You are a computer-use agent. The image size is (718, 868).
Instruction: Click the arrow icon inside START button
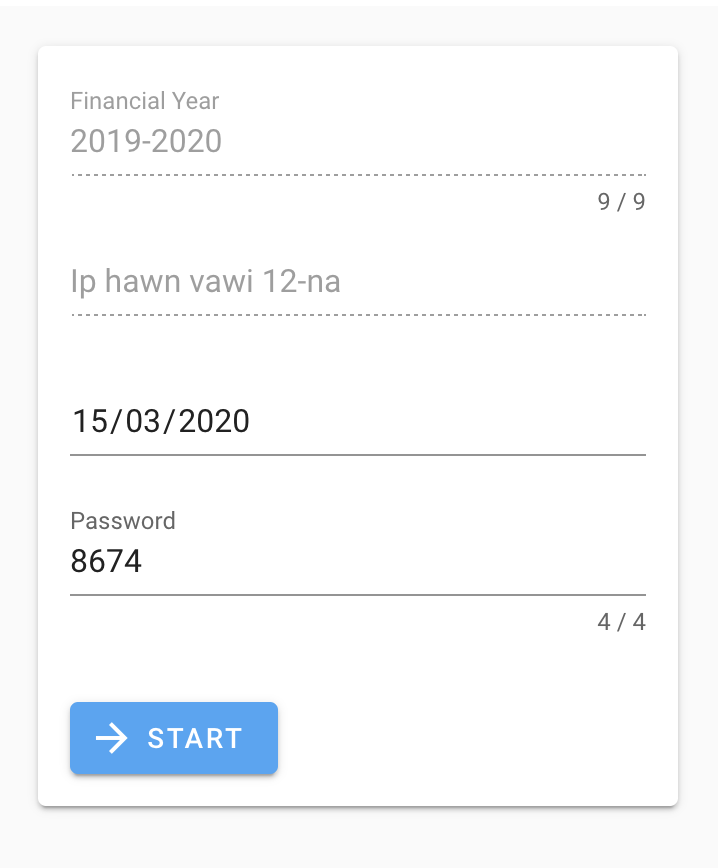point(113,738)
